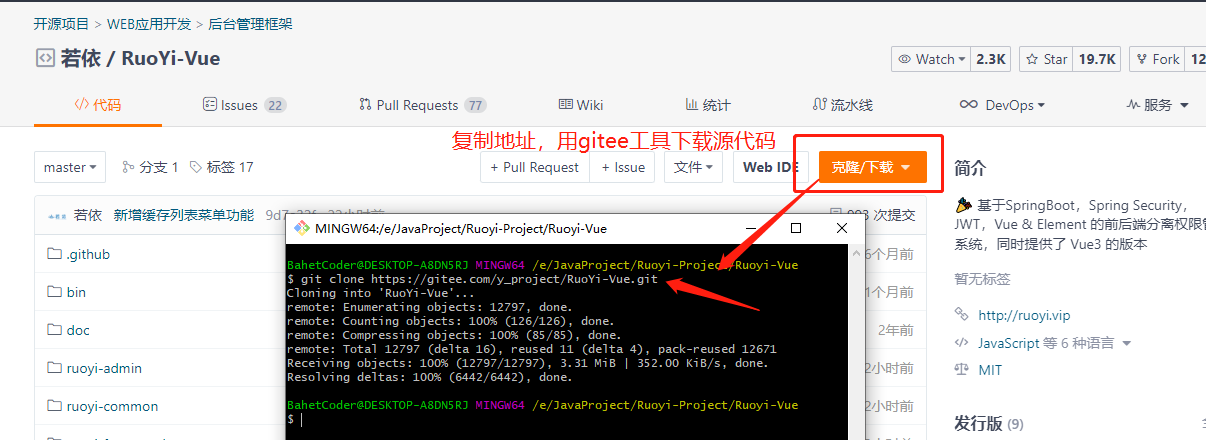Click the tag icon beside 标签 17
The image size is (1206, 440).
click(x=196, y=167)
